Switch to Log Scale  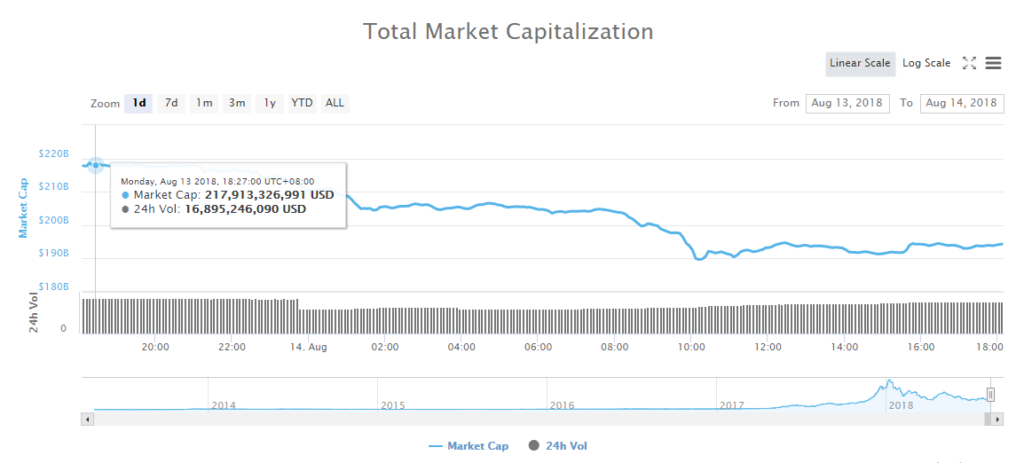click(x=926, y=63)
